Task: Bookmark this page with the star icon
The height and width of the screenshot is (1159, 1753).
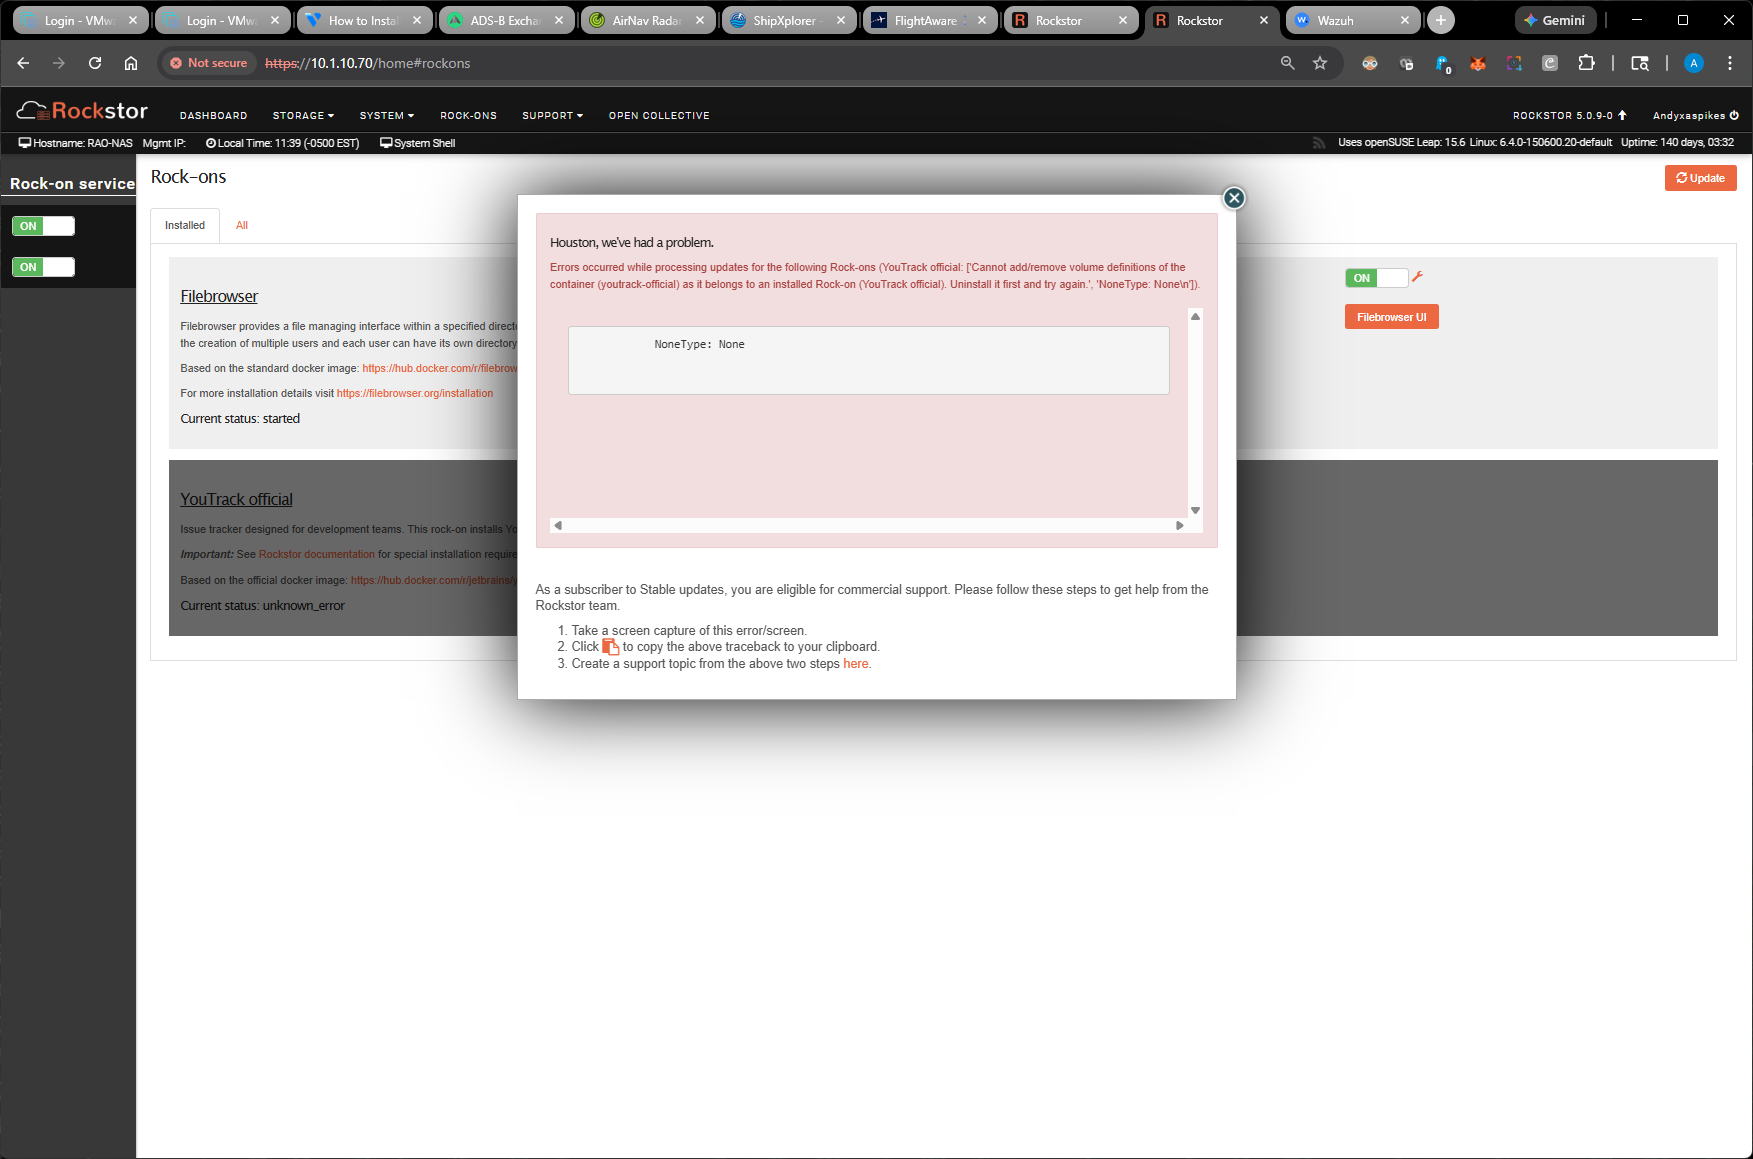Action: [1320, 63]
